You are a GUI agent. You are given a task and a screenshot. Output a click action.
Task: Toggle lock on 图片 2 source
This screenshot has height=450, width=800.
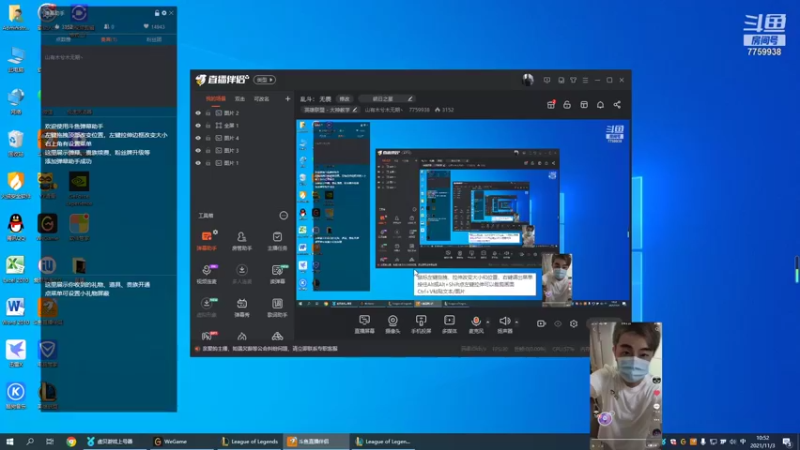pos(208,113)
